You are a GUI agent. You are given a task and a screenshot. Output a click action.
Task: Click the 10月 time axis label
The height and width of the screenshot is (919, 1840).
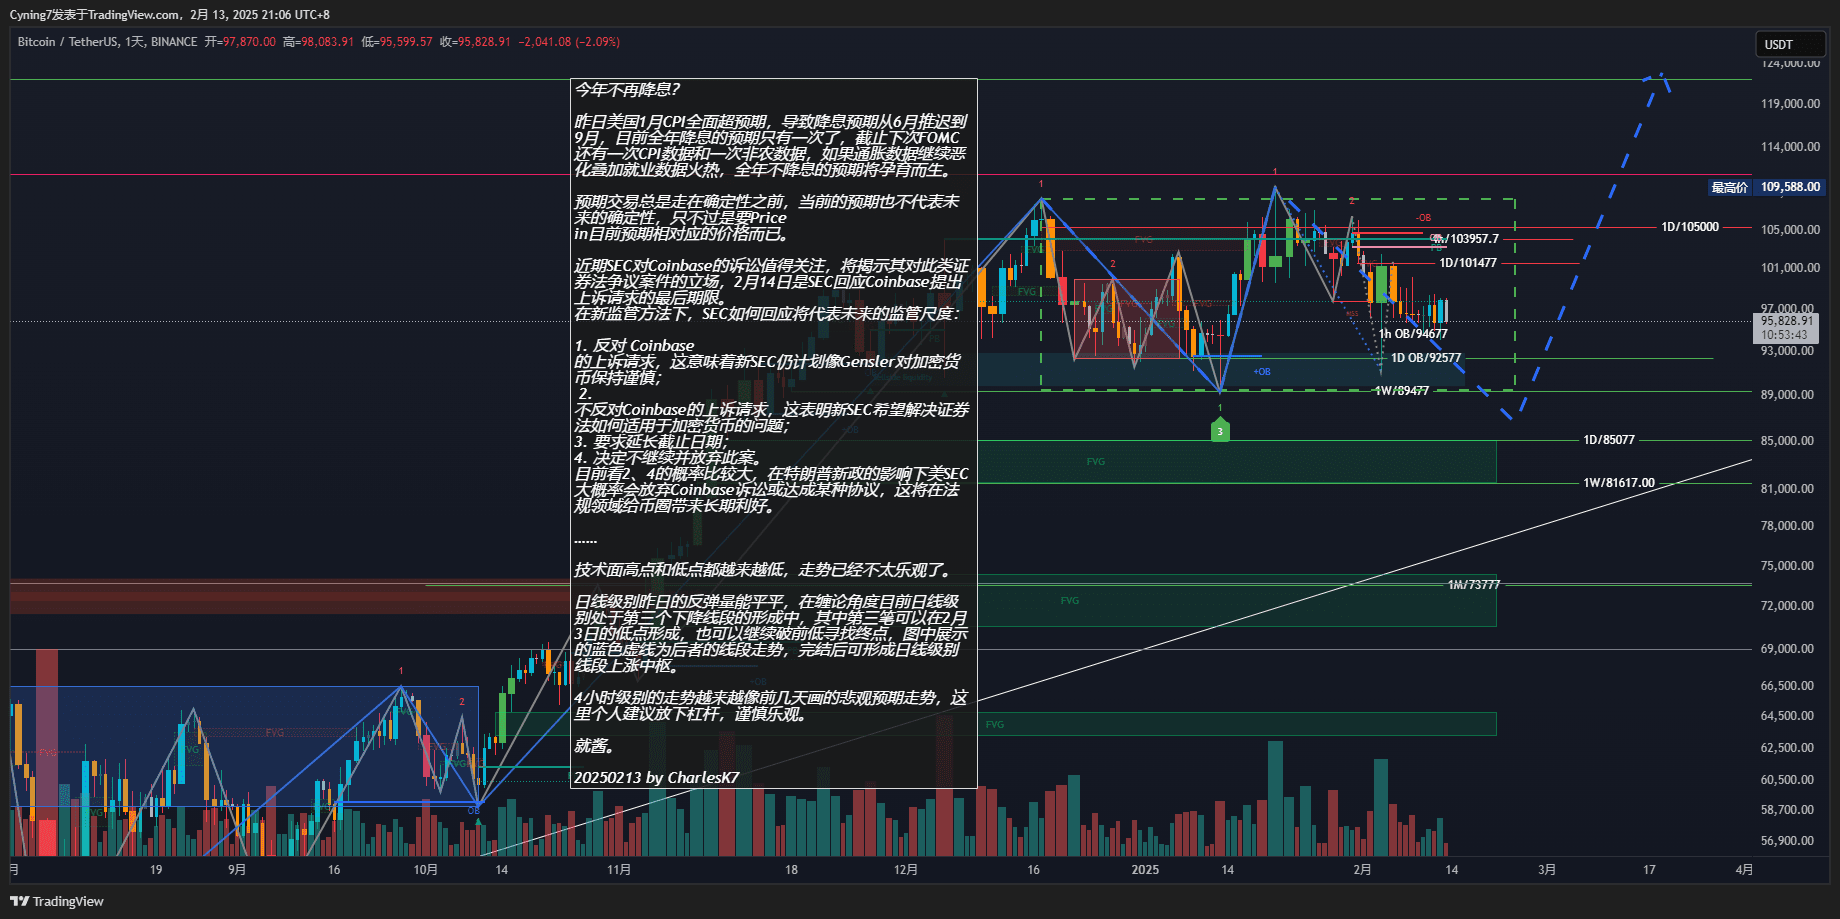click(x=426, y=870)
